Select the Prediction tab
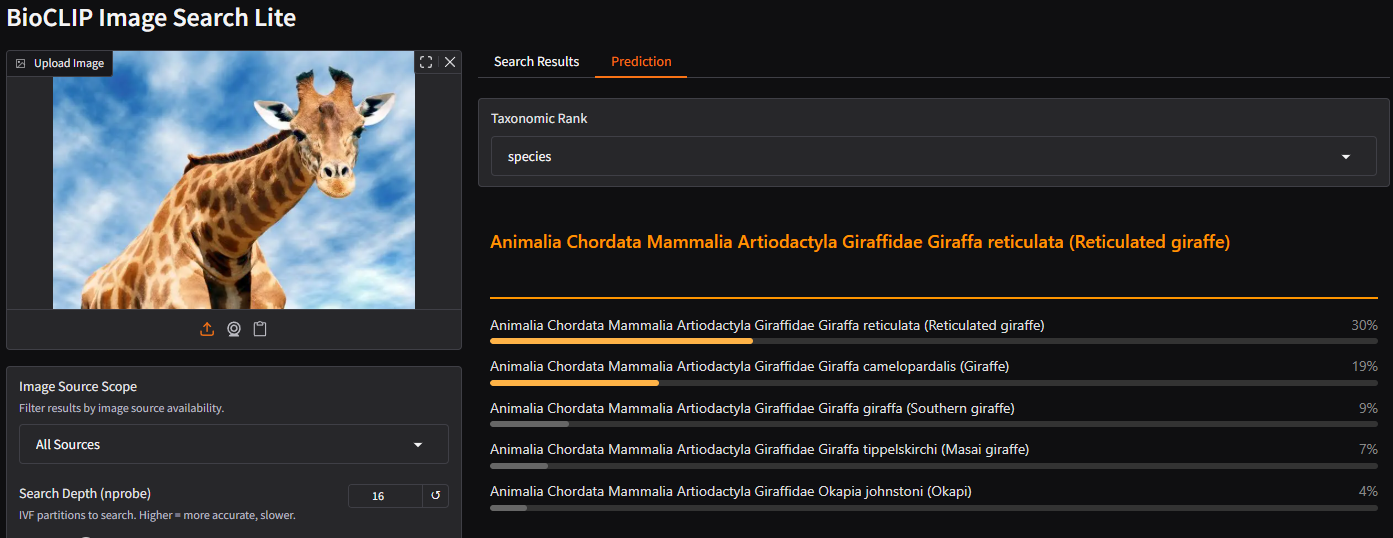This screenshot has width=1393, height=538. 641,62
